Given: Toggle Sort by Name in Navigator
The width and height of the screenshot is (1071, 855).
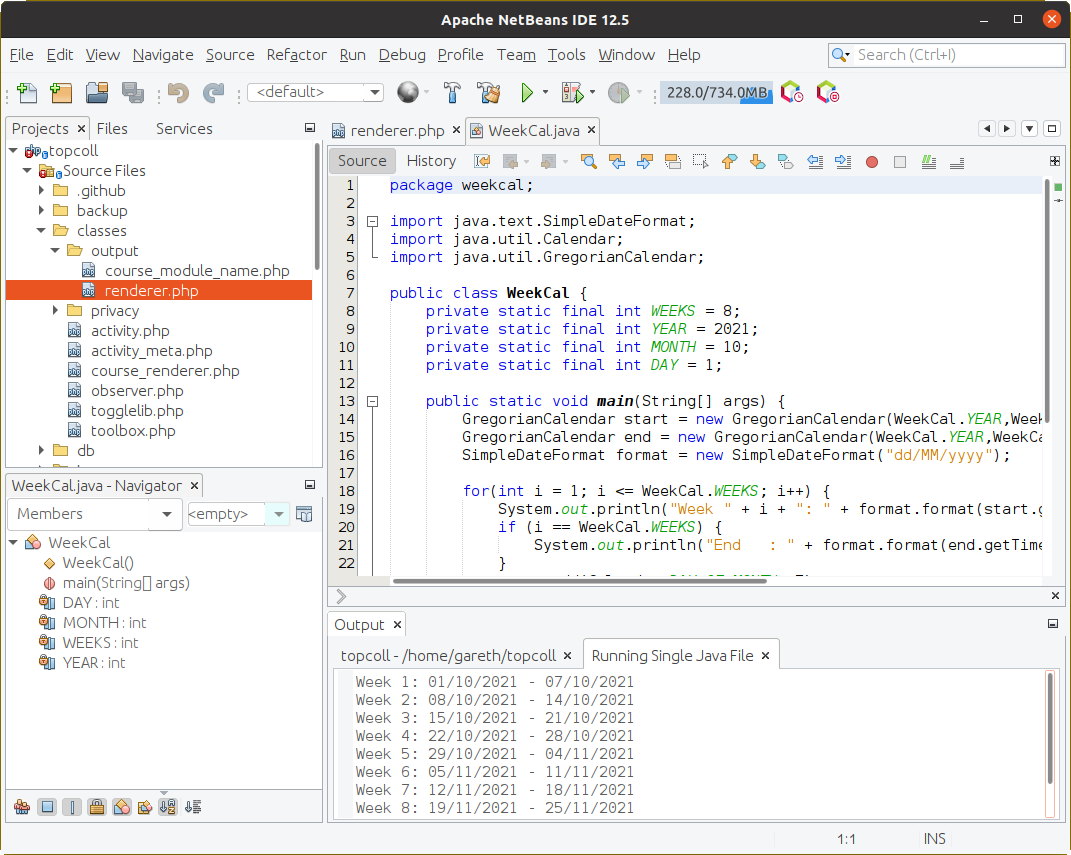Looking at the screenshot, I should [x=168, y=807].
